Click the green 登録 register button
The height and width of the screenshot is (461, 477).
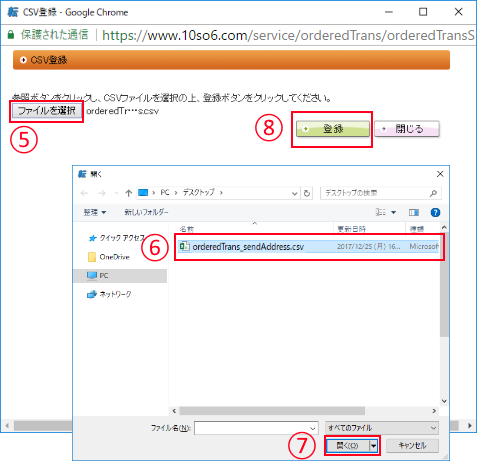pos(332,129)
